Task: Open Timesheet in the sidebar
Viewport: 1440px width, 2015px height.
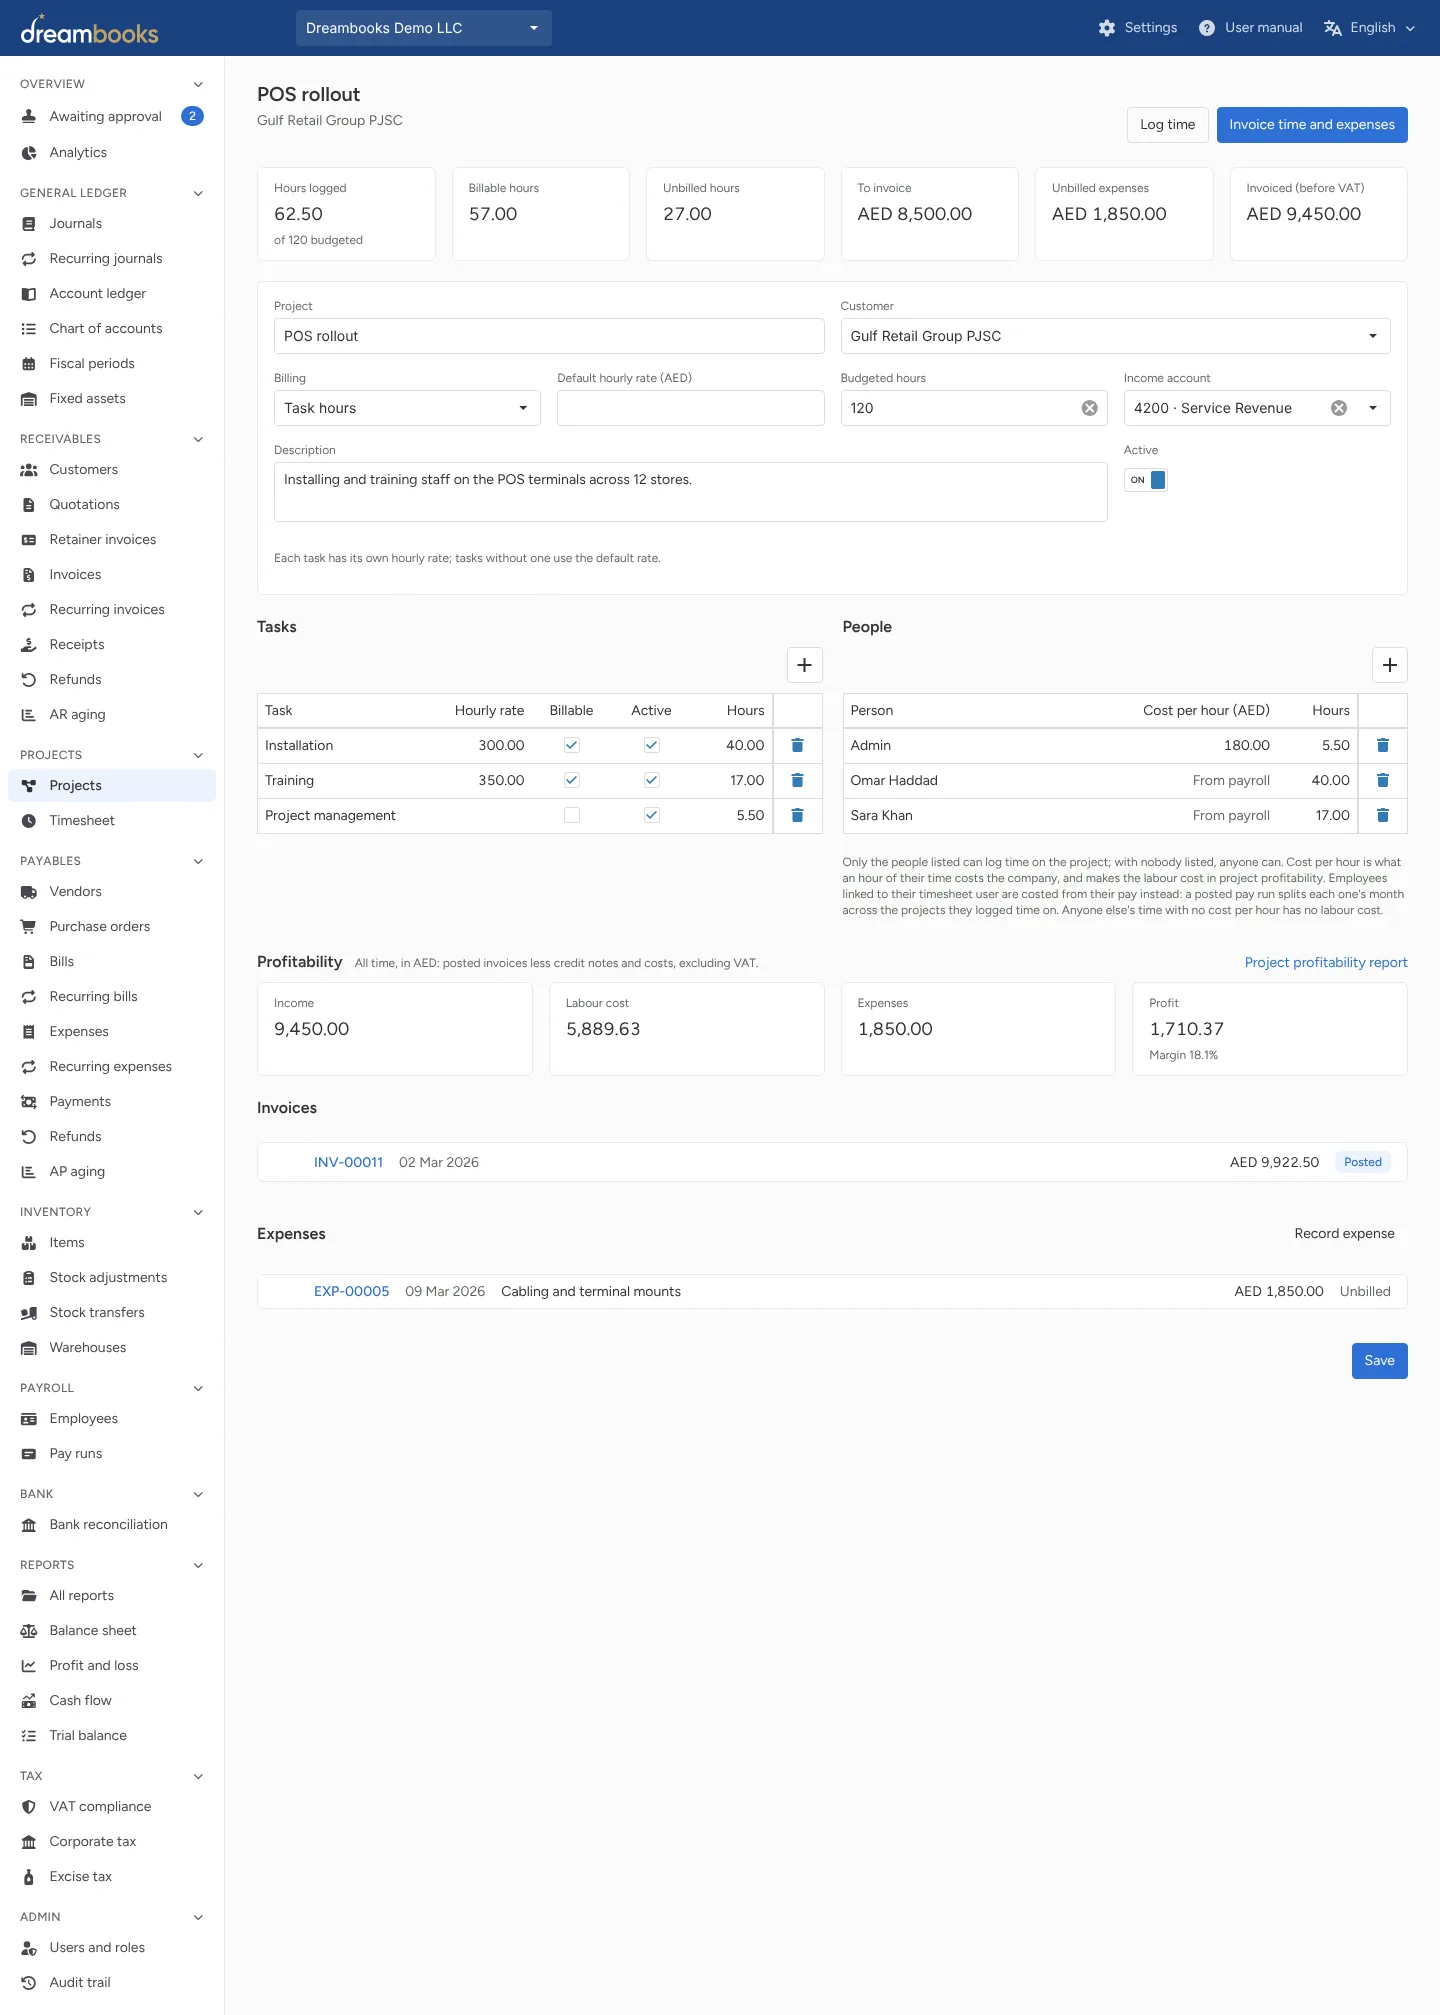Action: [x=112, y=821]
